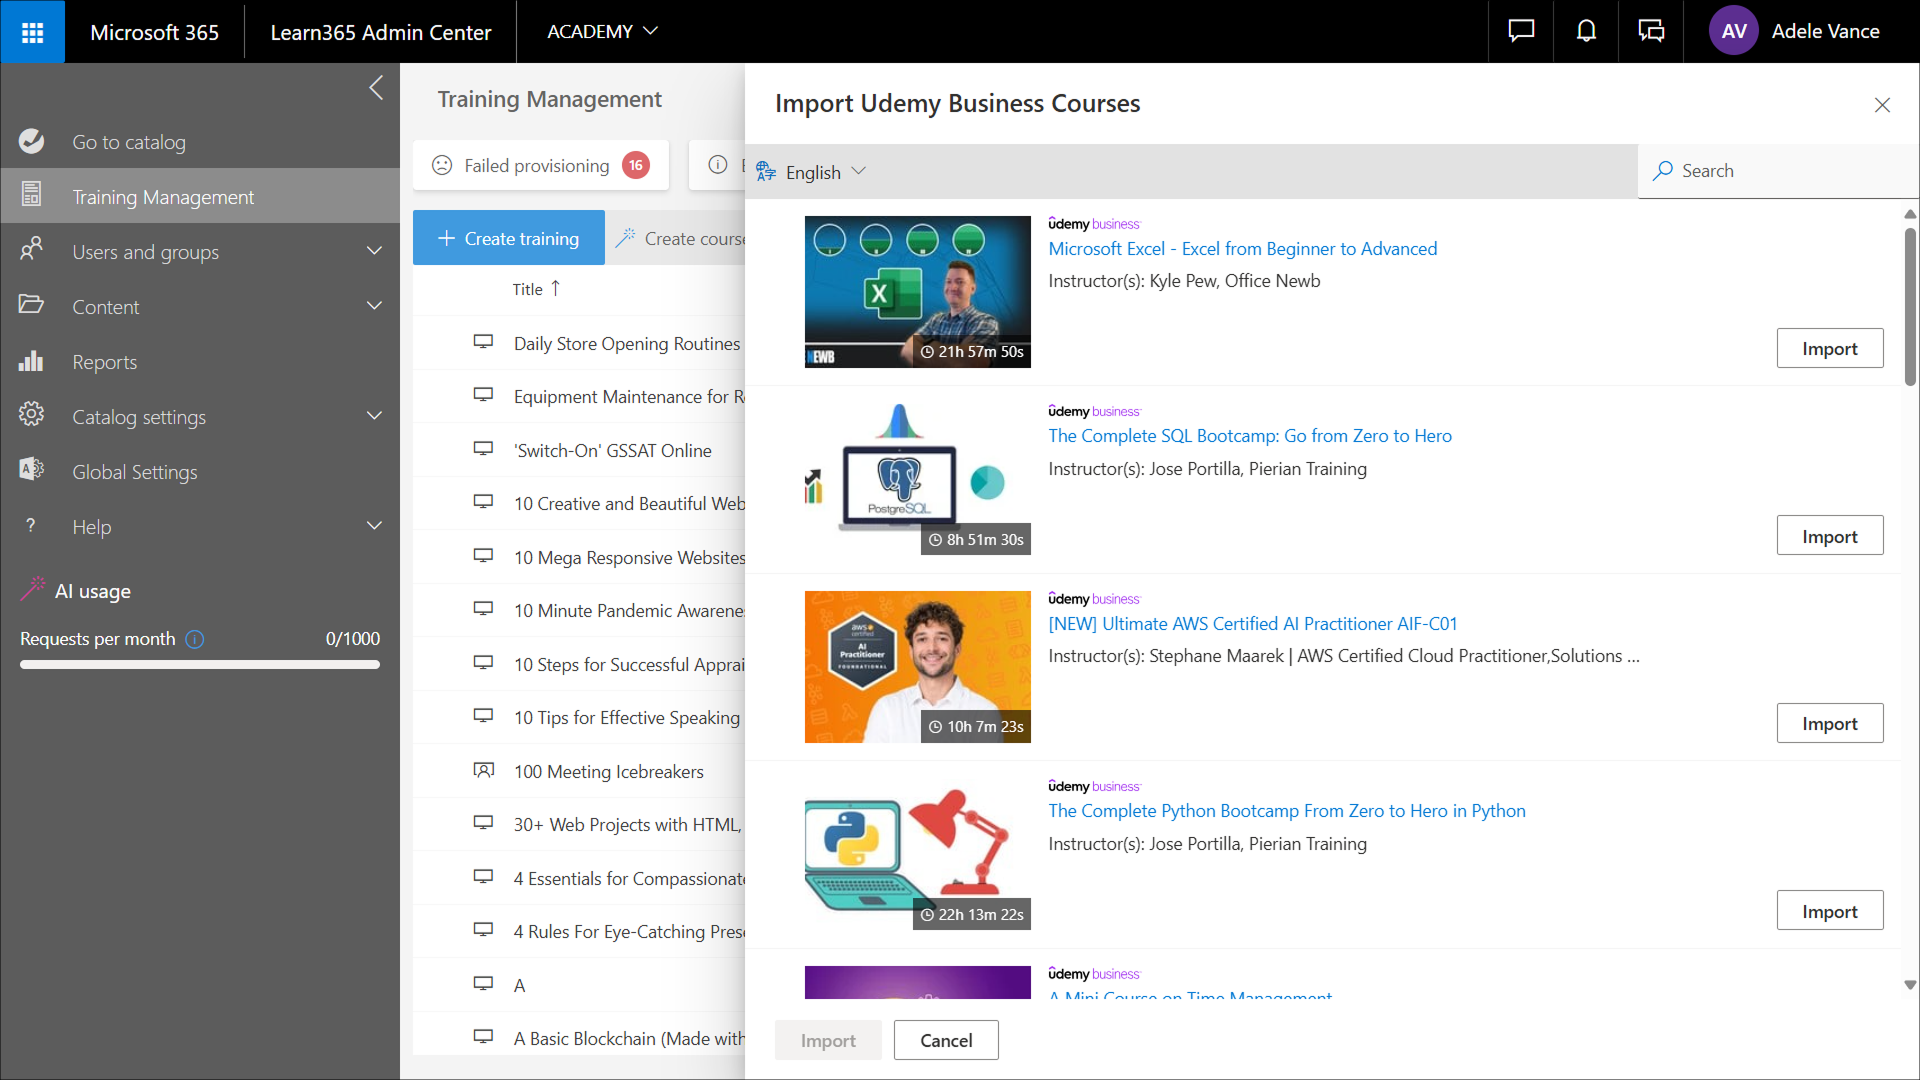Open the Microsoft 365 app launcher waffle
The width and height of the screenshot is (1920, 1080).
pos(32,32)
